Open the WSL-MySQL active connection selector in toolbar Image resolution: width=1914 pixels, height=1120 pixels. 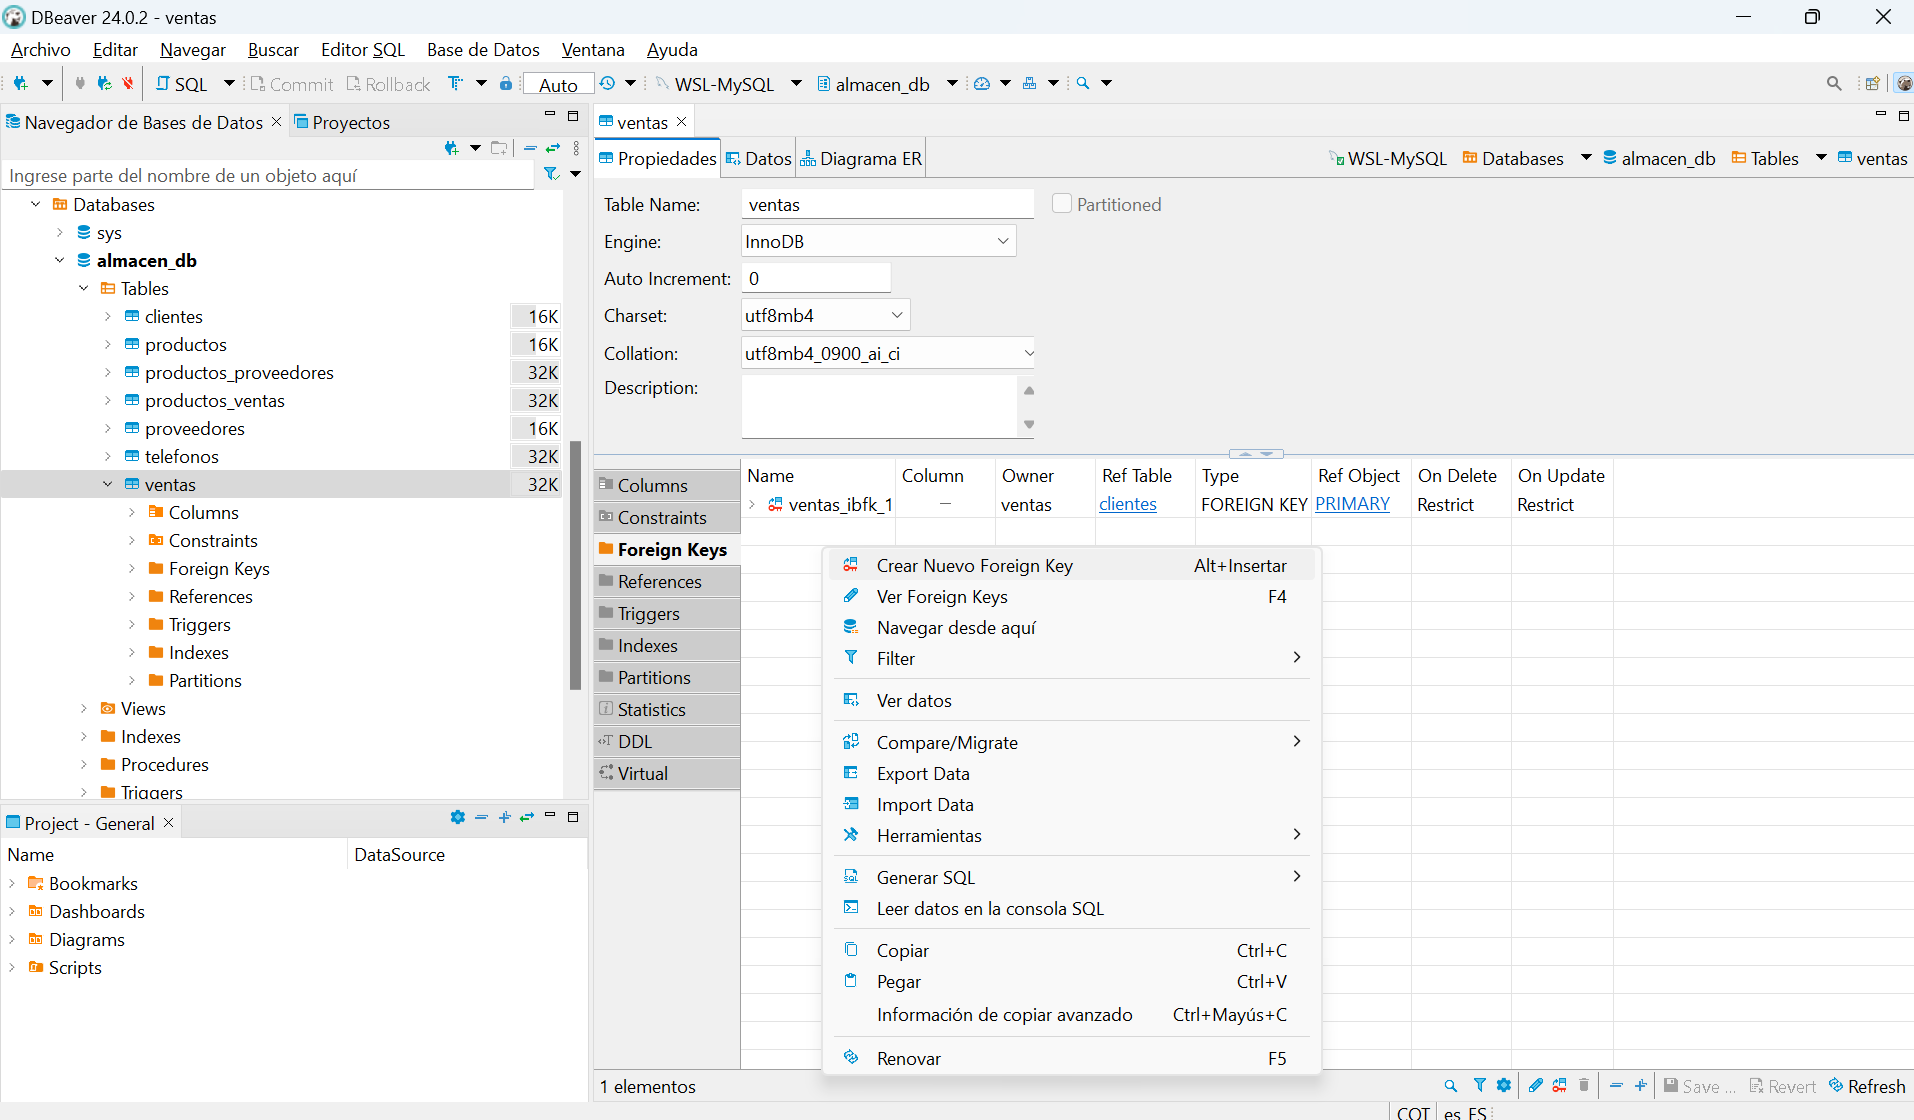click(x=729, y=84)
